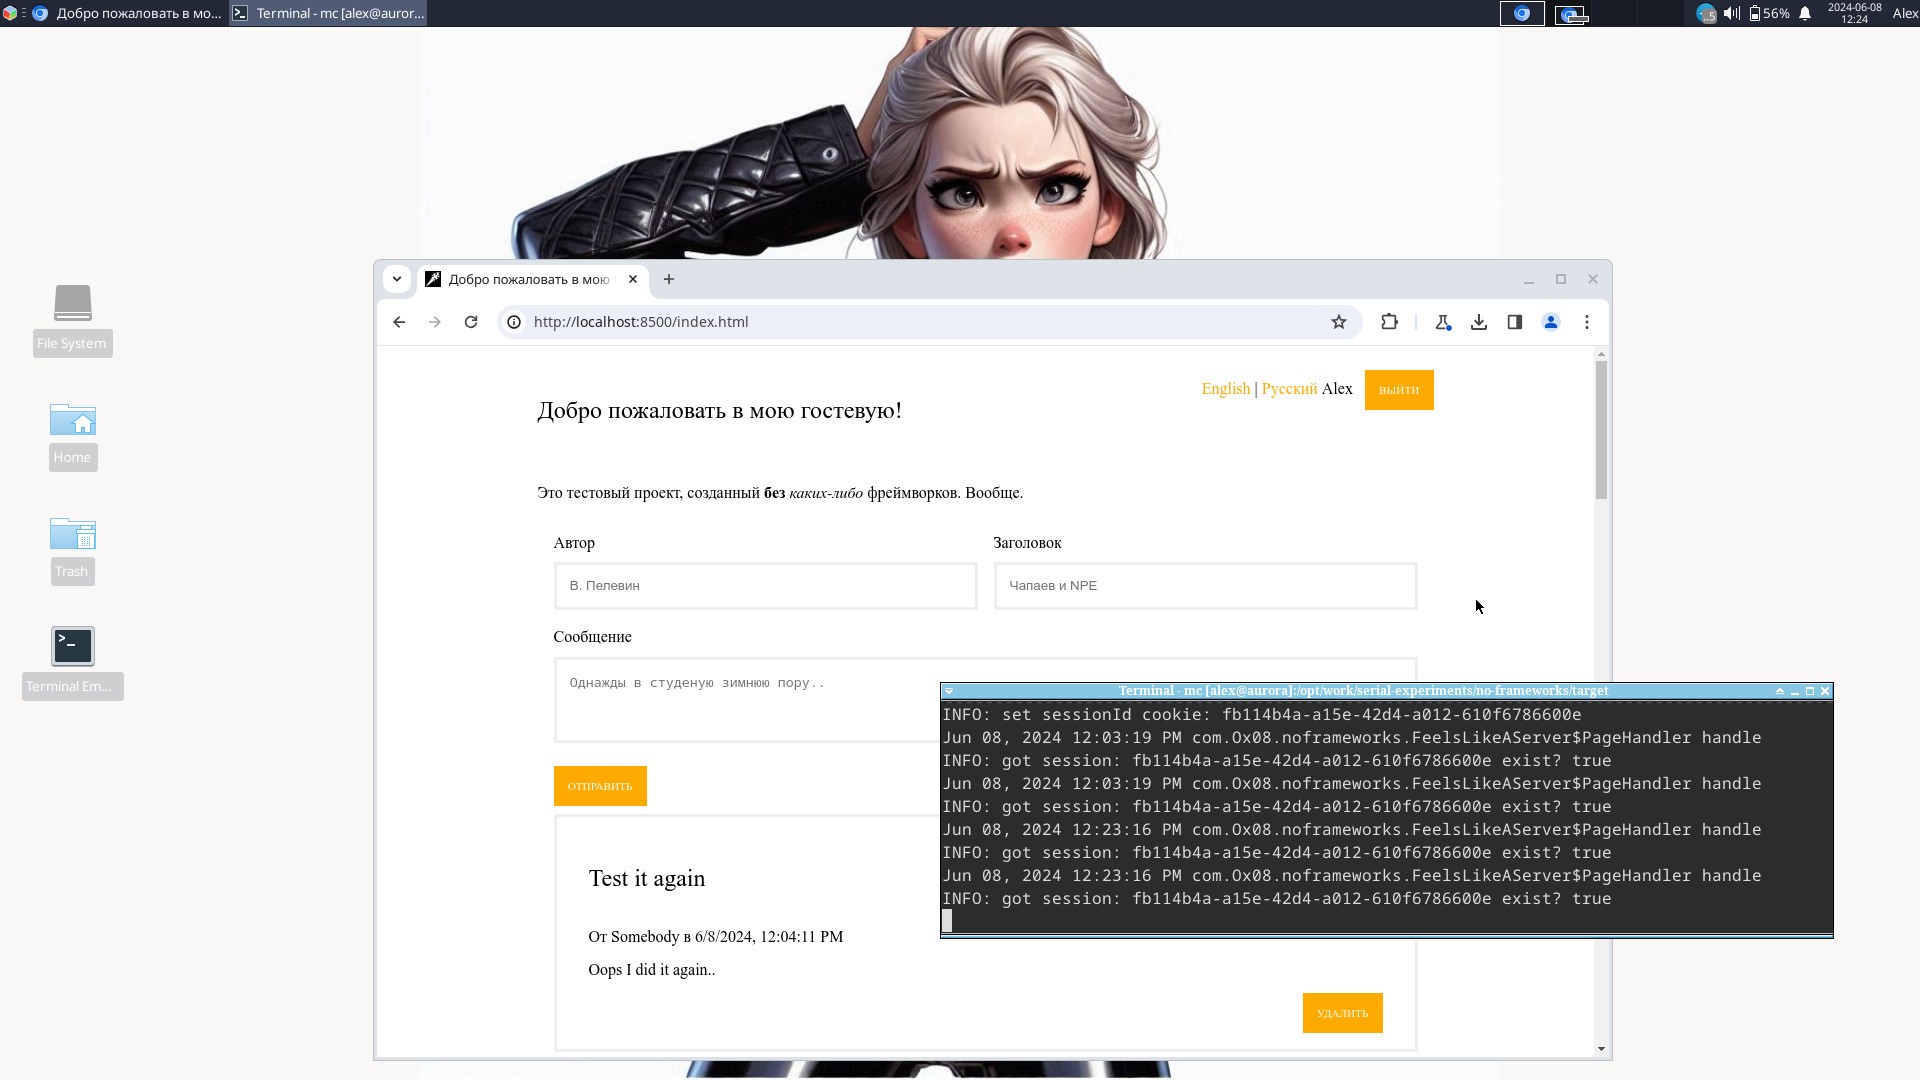Expand the tab search dropdown

pos(397,279)
